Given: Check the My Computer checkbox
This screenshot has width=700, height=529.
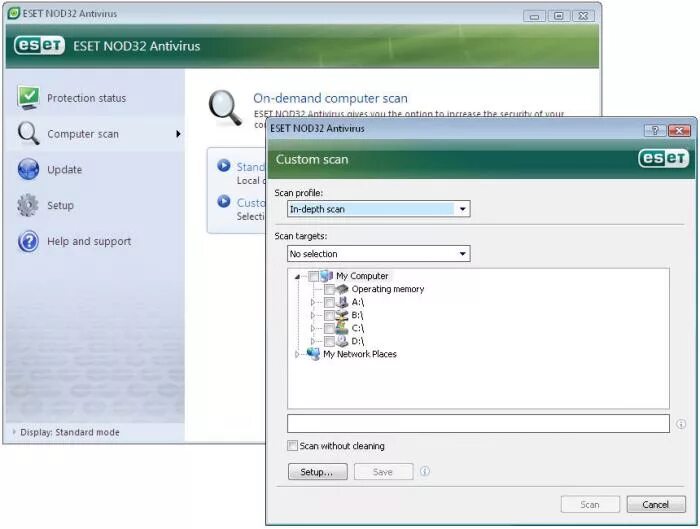Looking at the screenshot, I should 313,276.
